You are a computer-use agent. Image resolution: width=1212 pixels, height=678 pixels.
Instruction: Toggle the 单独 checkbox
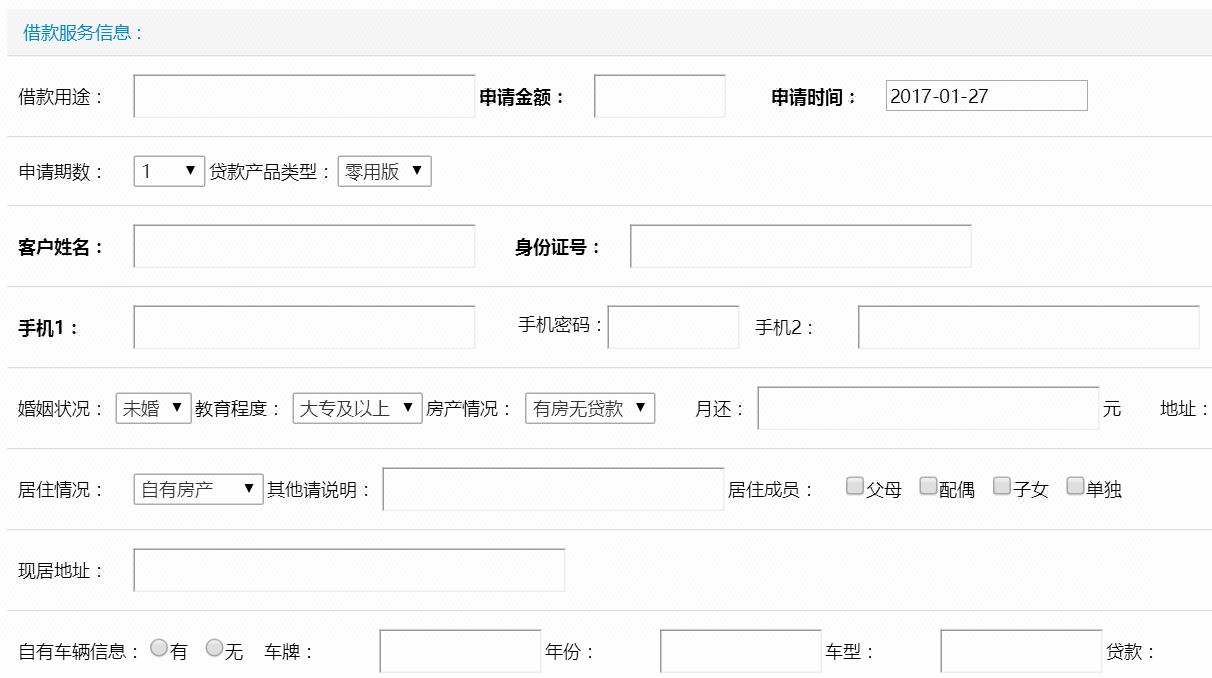[x=1075, y=485]
